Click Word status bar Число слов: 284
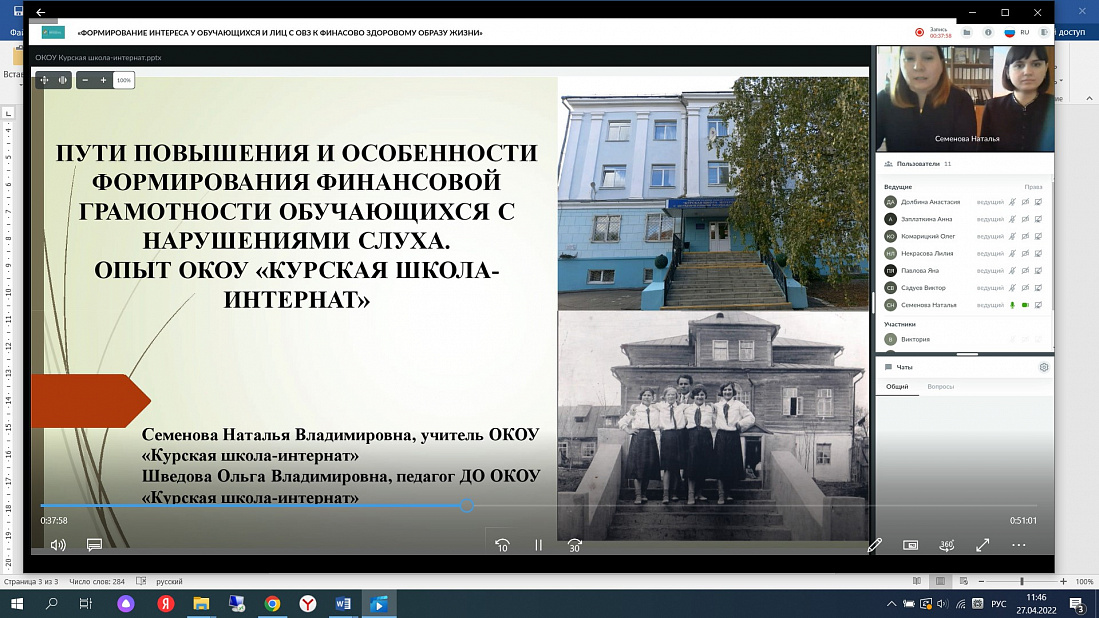Screen dimensions: 1099x618 click(x=97, y=582)
